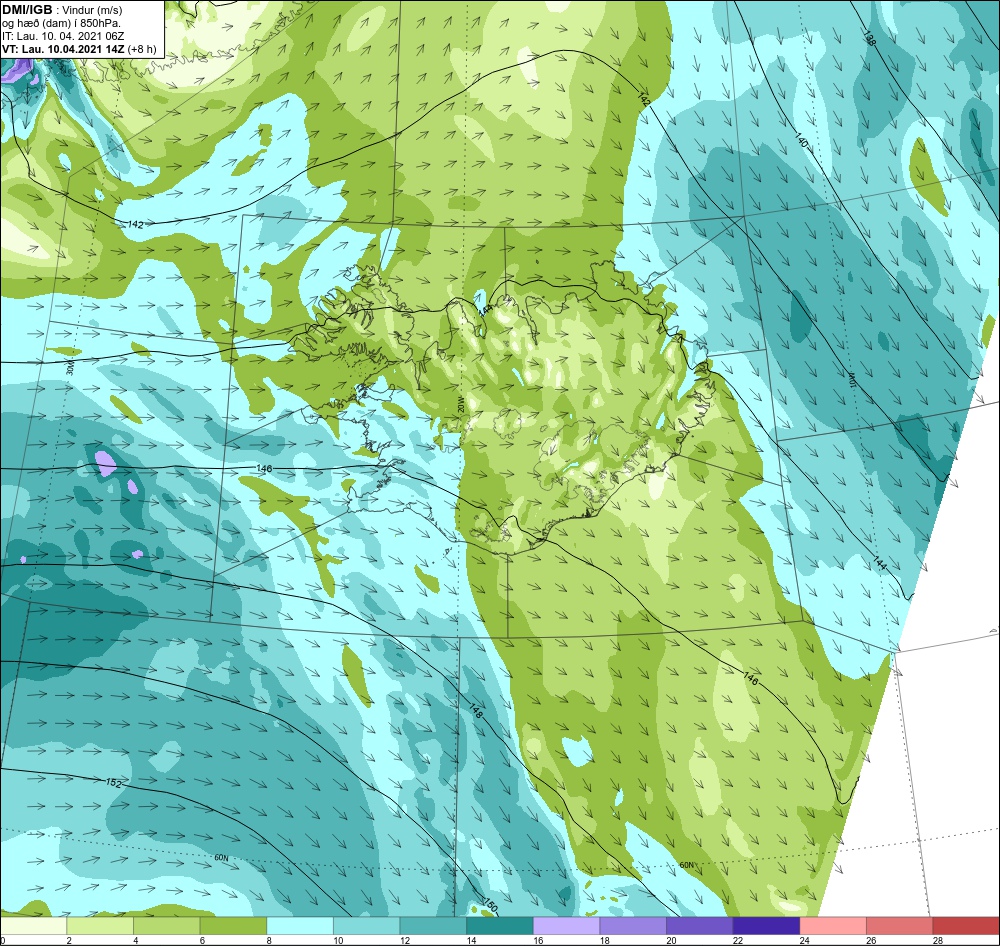Click the 'VT: Lau. 10.04.2021 14Z (+8 h)' line
This screenshot has width=1000, height=946.
click(x=79, y=49)
